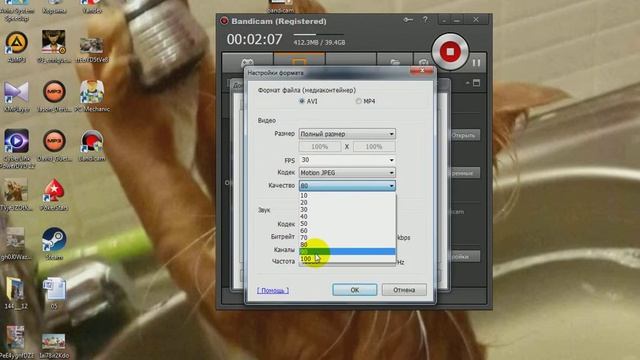Cancel with the Отмена button
This screenshot has height=360, width=640.
404,290
